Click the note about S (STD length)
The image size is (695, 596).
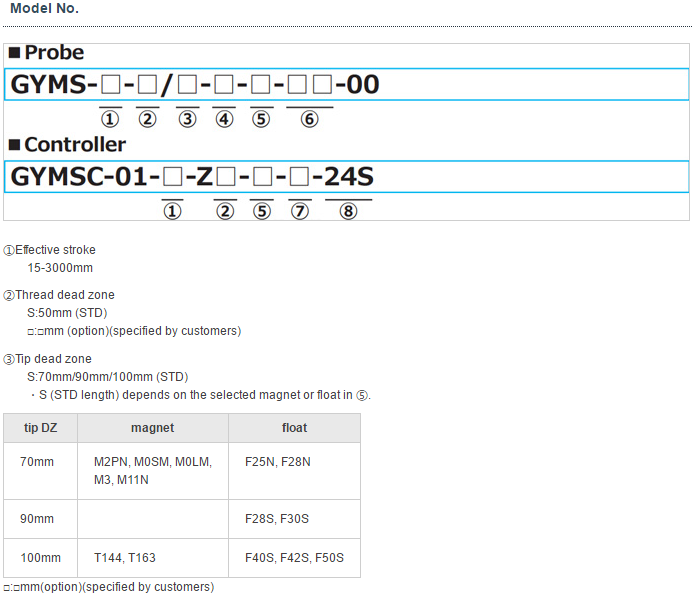pos(200,395)
